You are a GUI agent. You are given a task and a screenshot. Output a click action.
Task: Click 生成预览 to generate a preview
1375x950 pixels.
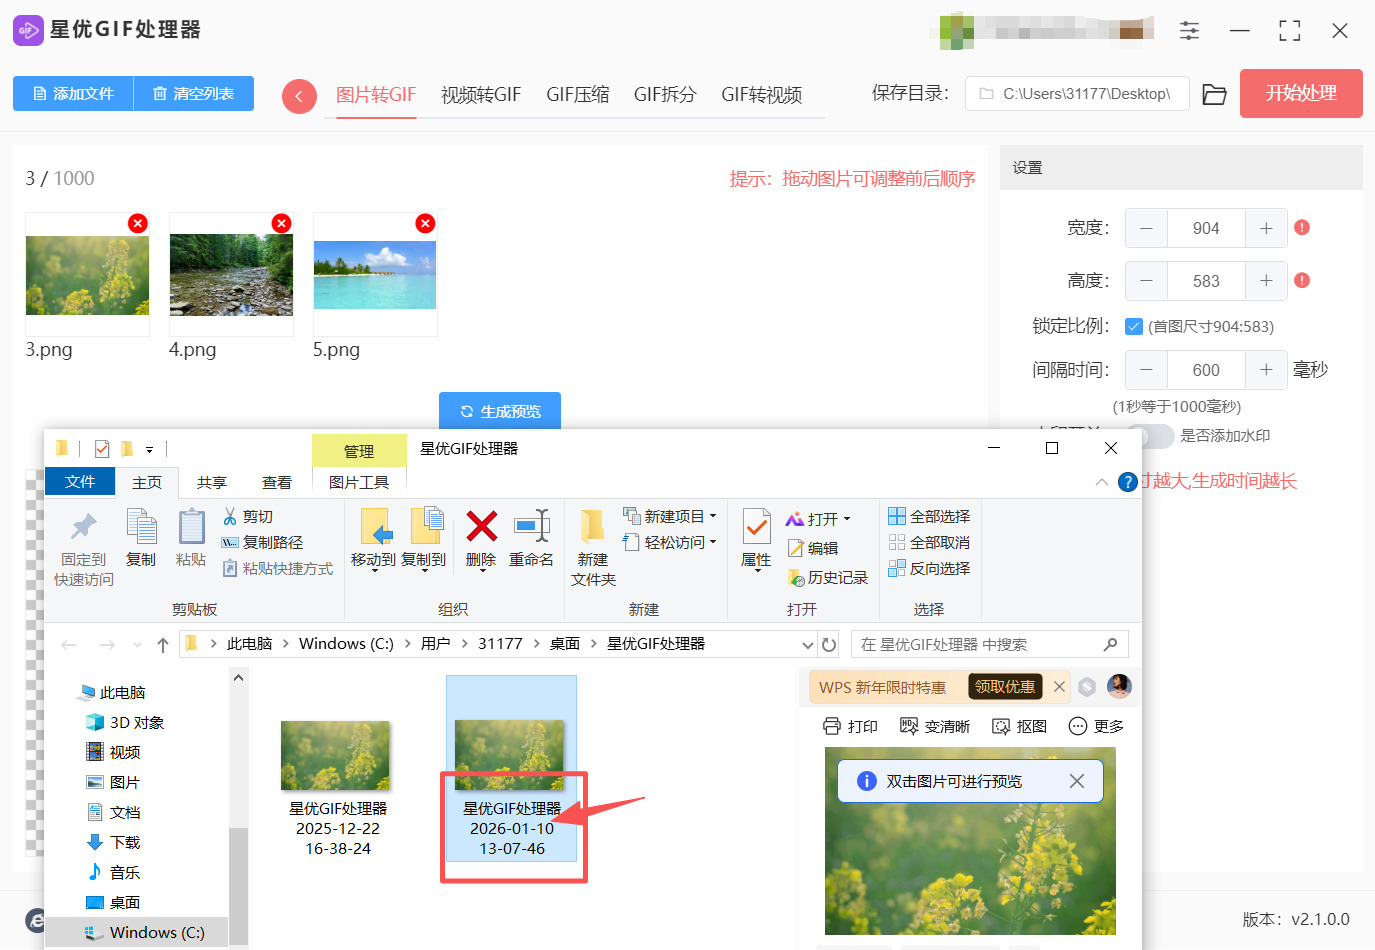pyautogui.click(x=500, y=410)
